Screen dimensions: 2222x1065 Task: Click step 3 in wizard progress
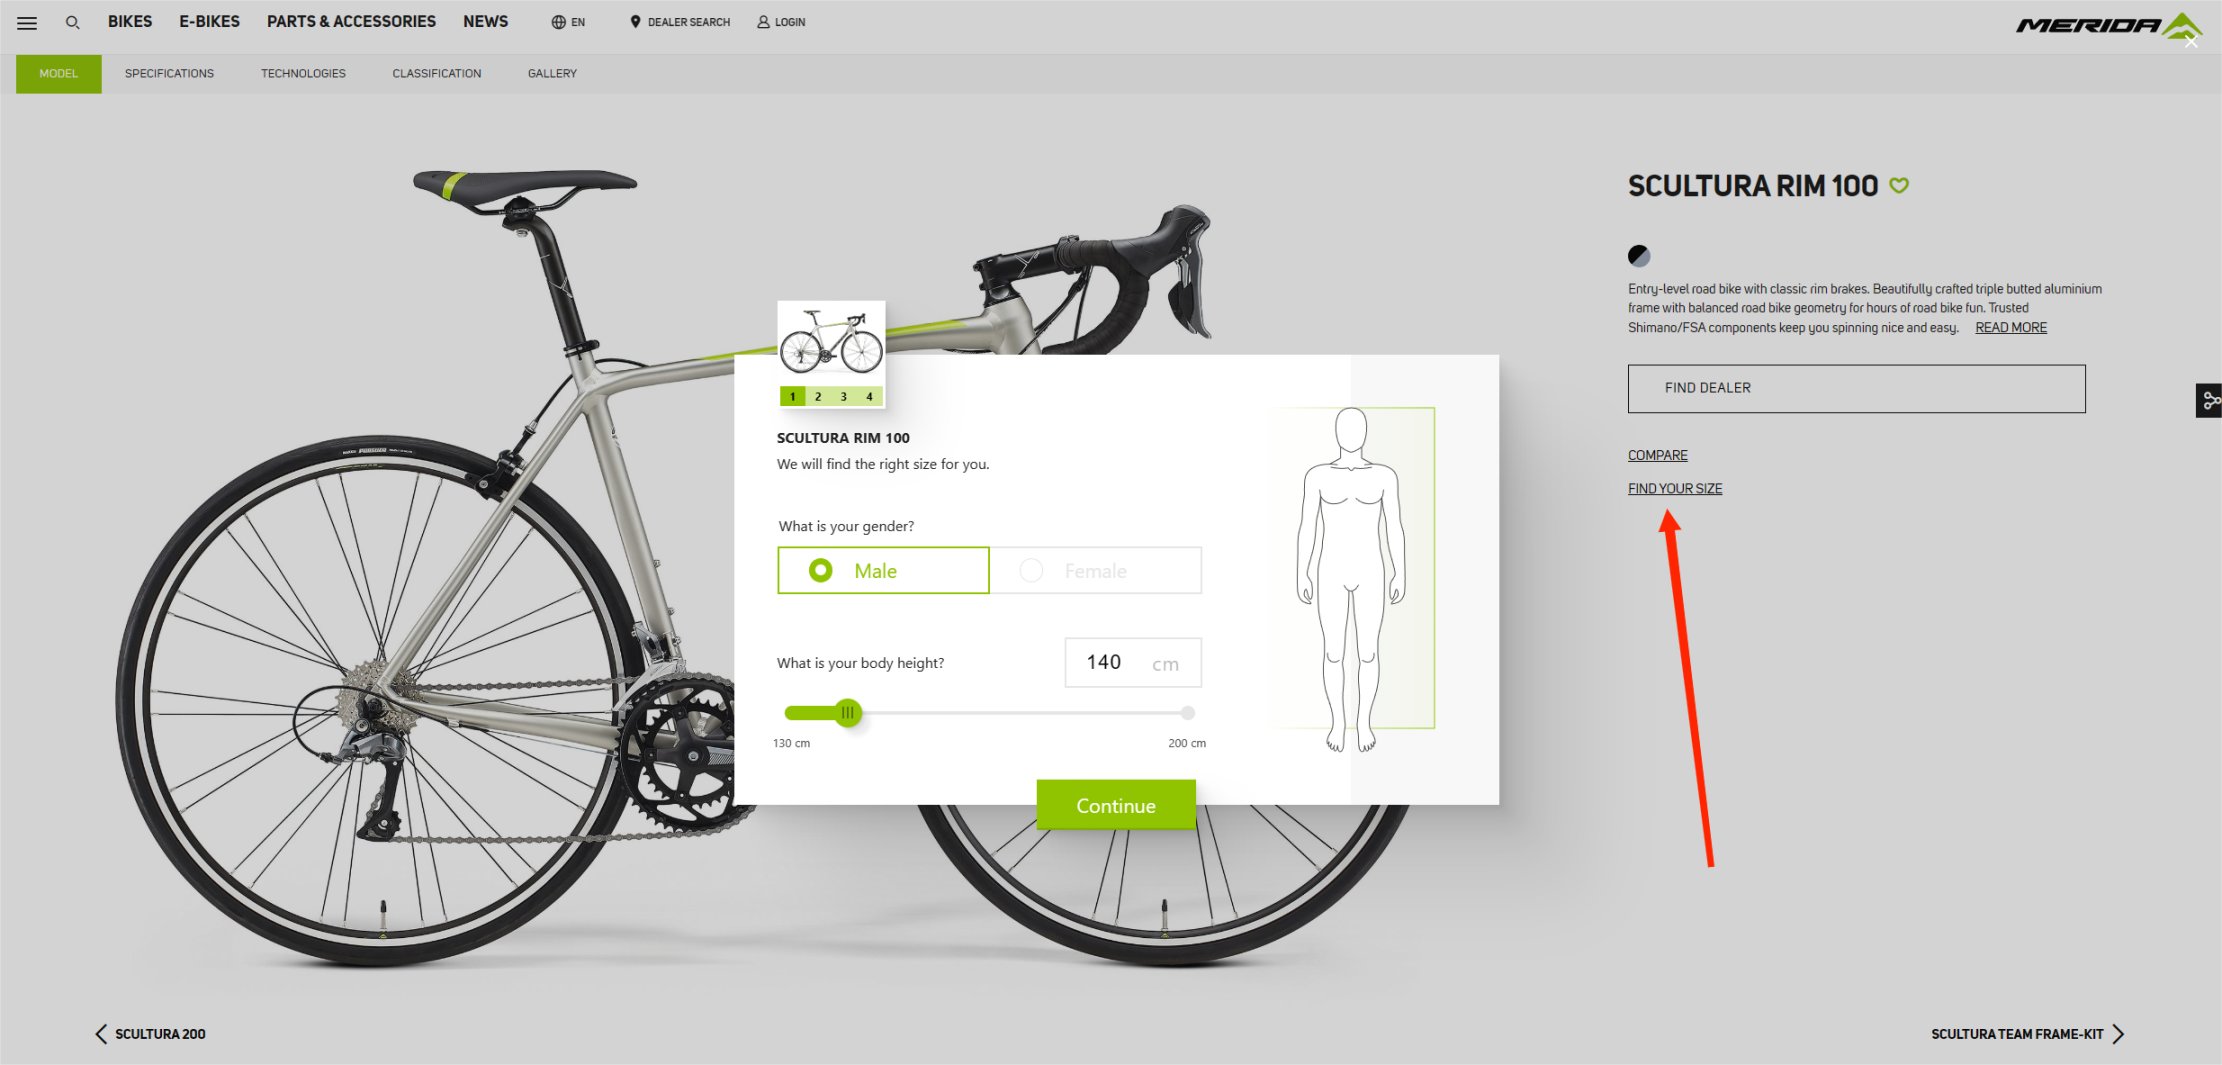844,396
